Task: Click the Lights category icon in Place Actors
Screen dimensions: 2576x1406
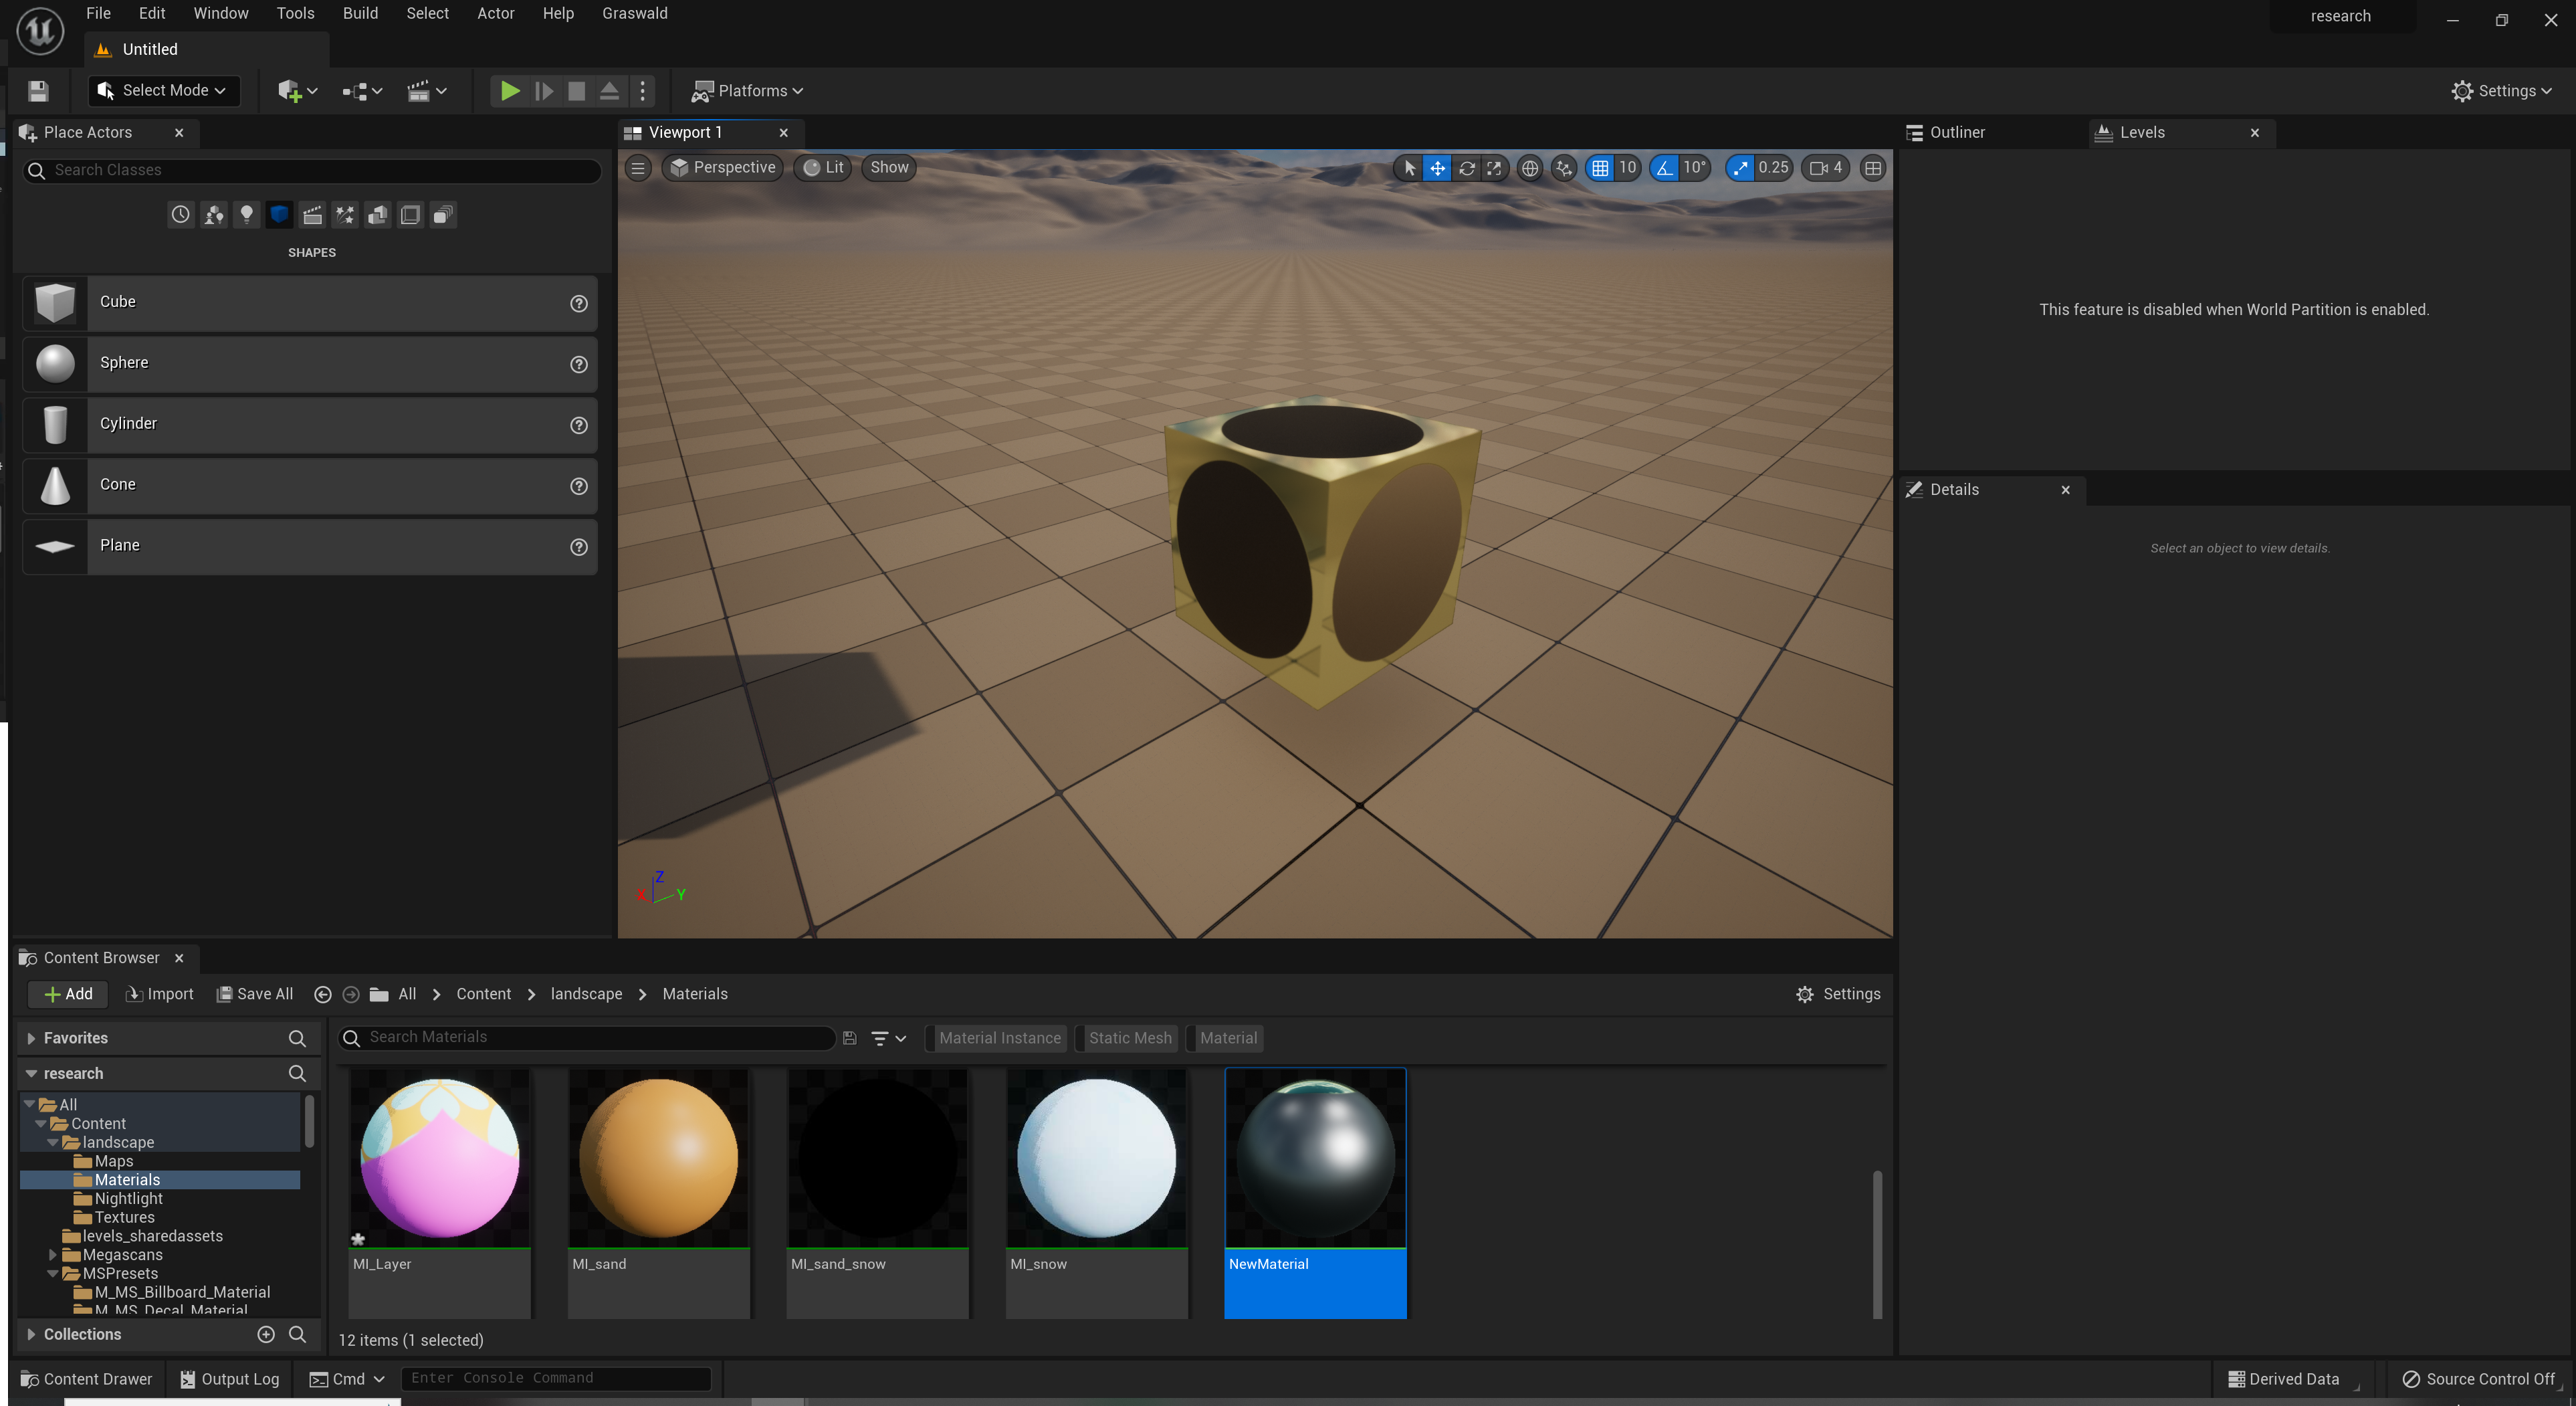Action: click(246, 214)
